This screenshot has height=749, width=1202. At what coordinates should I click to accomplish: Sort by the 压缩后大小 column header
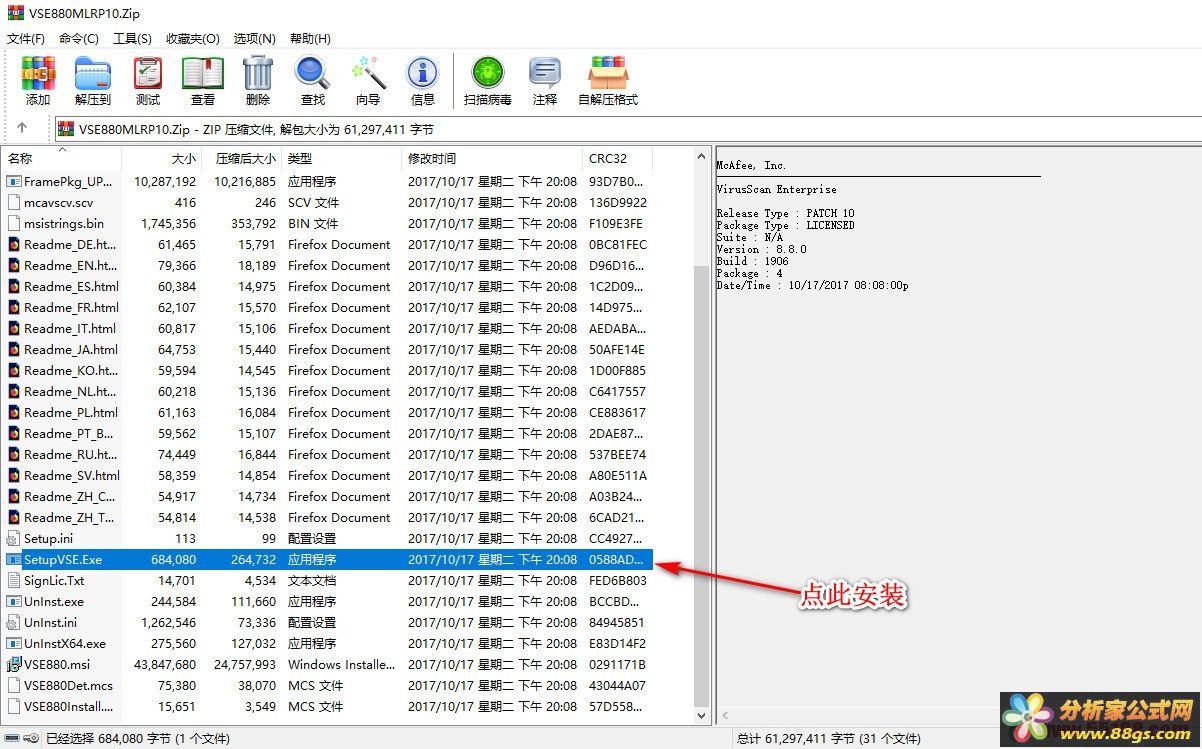tap(243, 158)
